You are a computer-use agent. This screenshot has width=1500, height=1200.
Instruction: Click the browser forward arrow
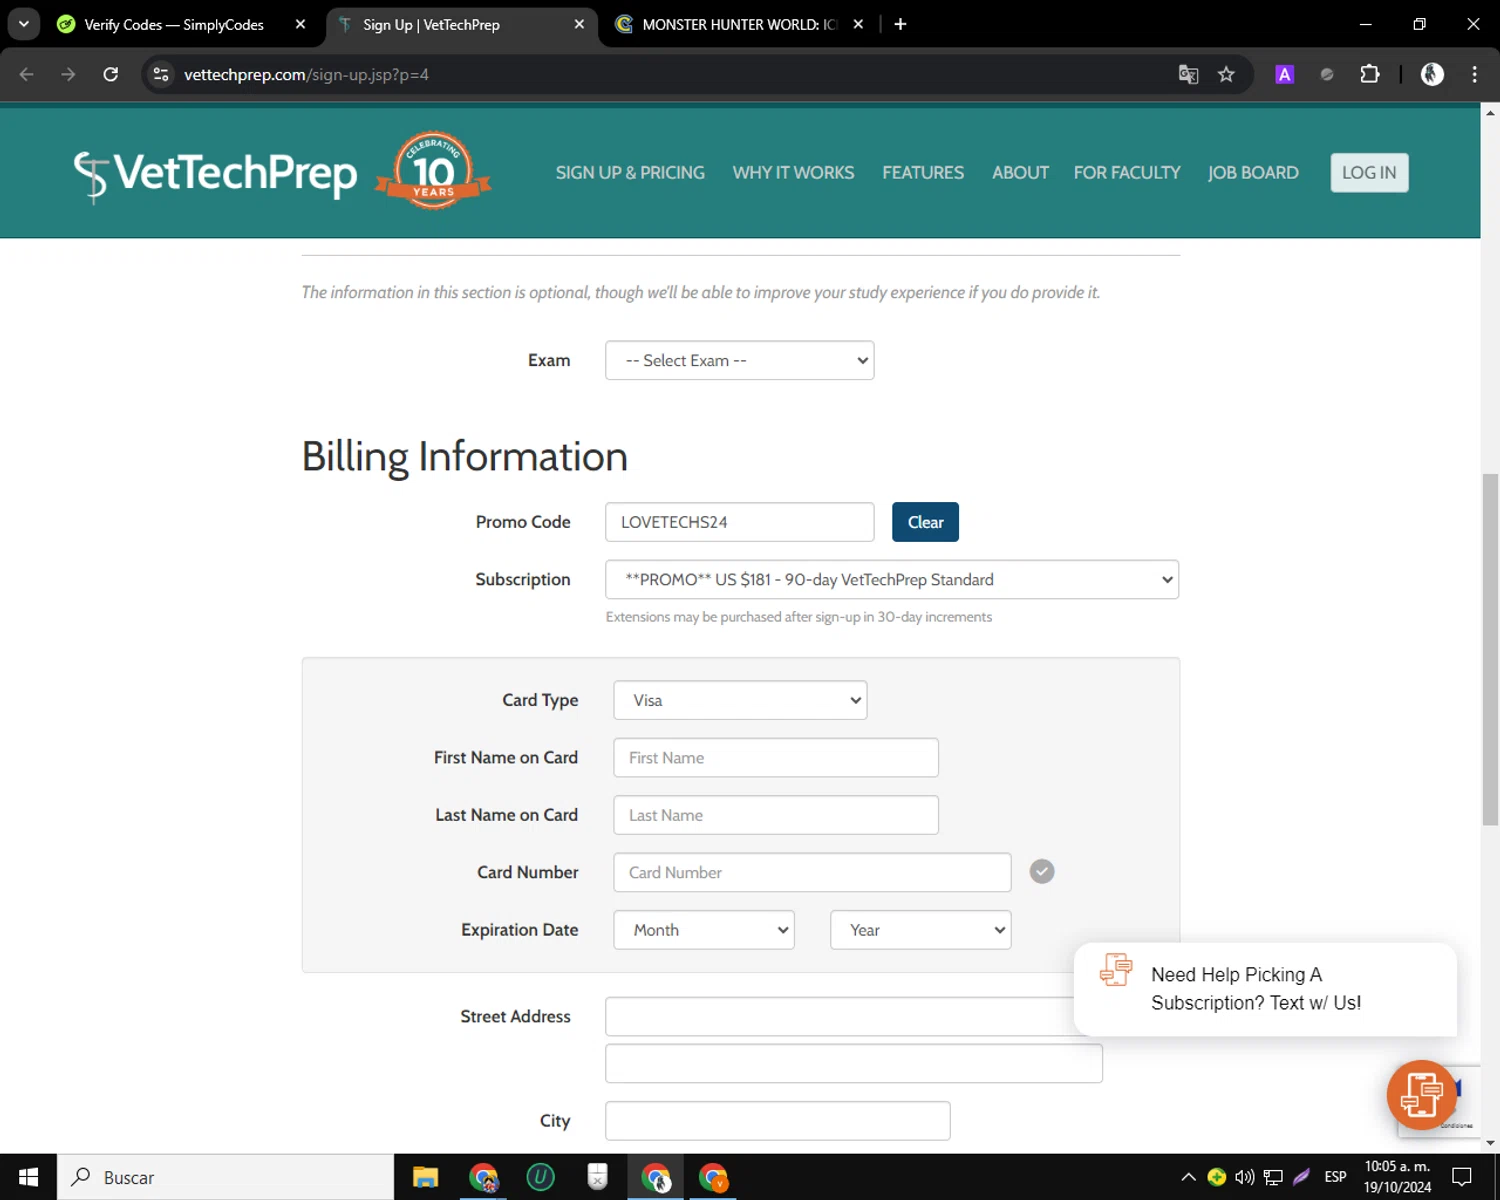(x=68, y=74)
